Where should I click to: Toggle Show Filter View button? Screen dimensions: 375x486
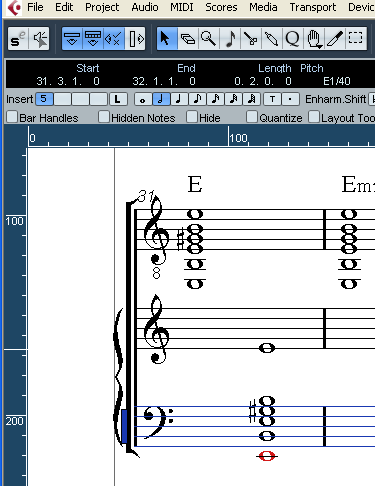pos(114,39)
